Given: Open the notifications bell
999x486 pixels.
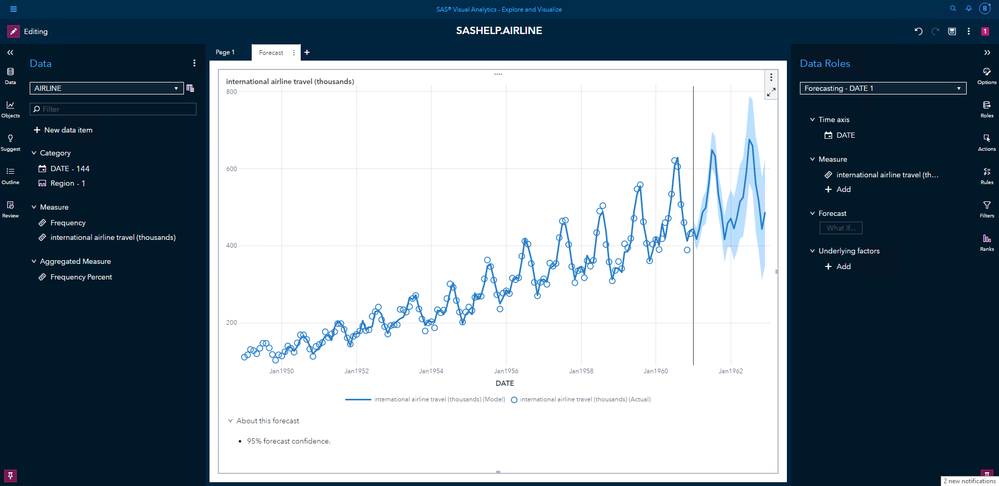Looking at the screenshot, I should pyautogui.click(x=968, y=9).
